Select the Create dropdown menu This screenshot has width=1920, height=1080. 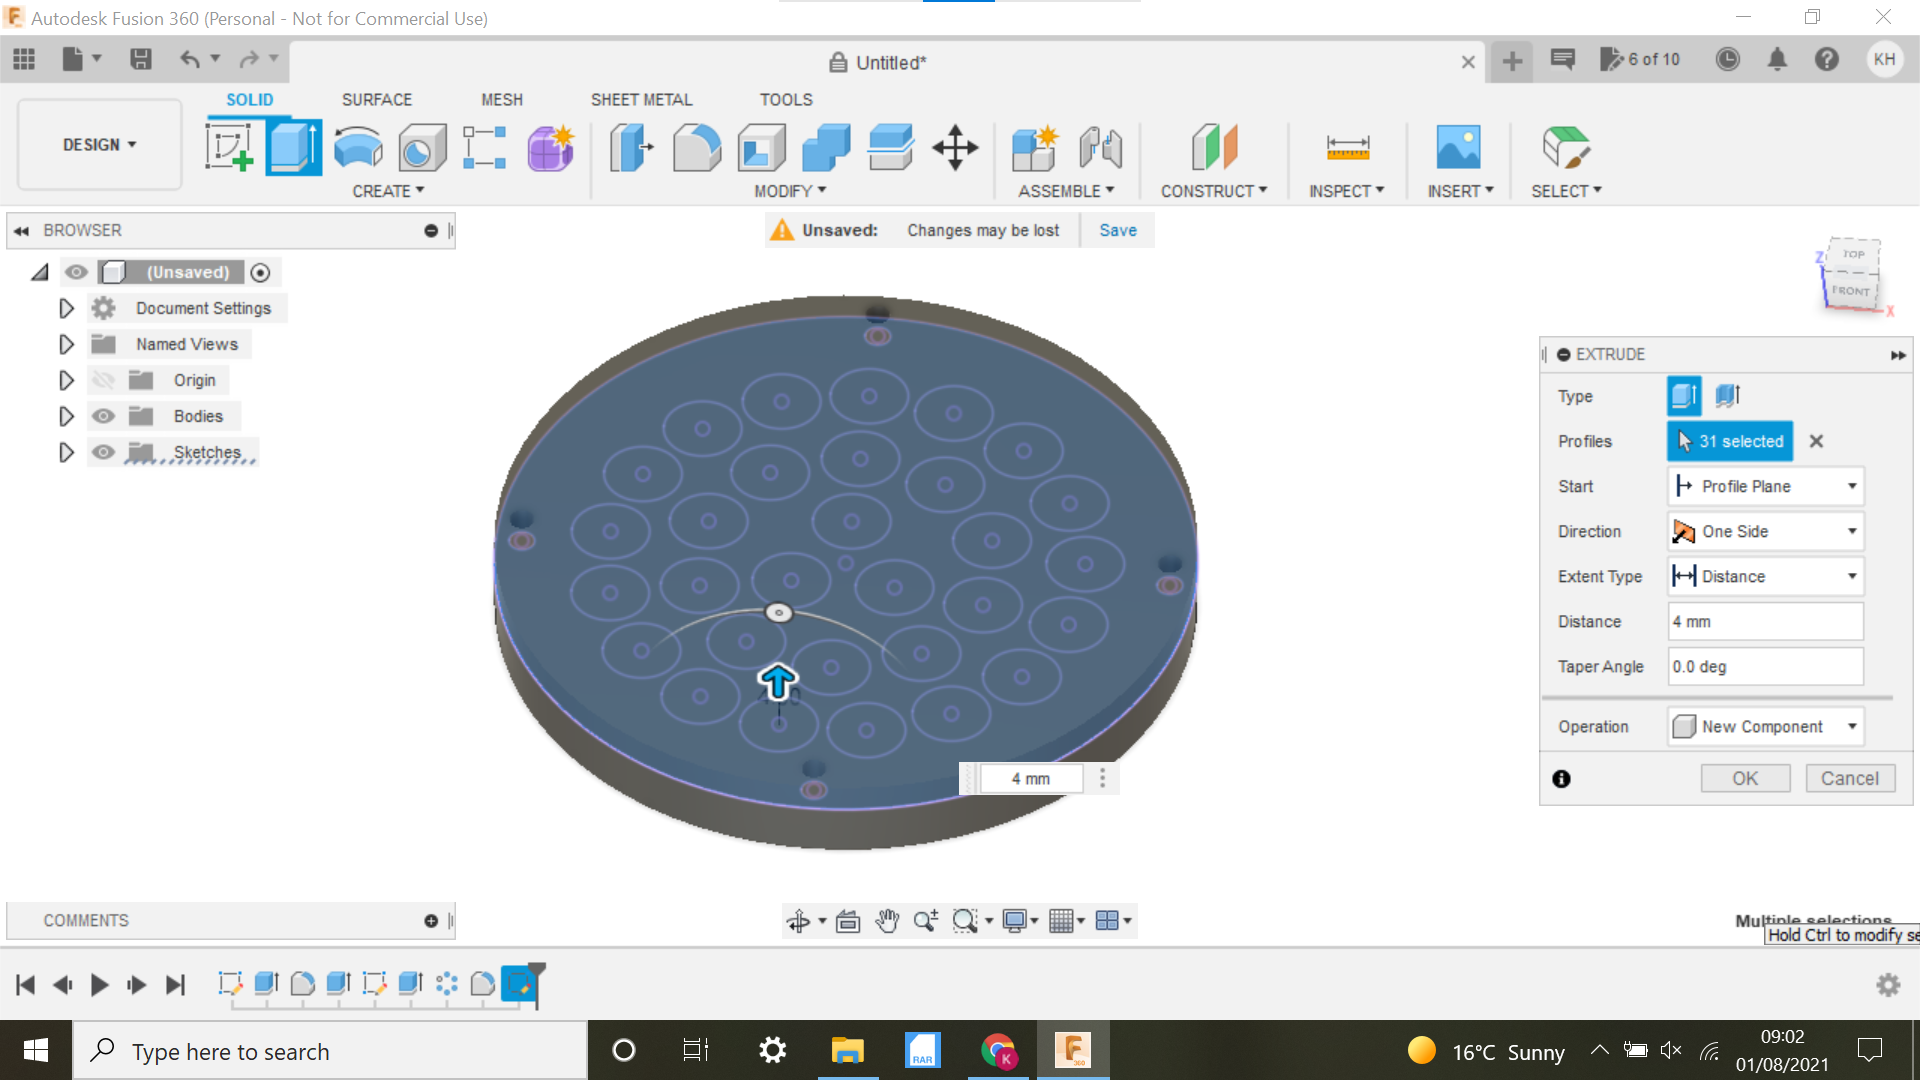pos(386,191)
